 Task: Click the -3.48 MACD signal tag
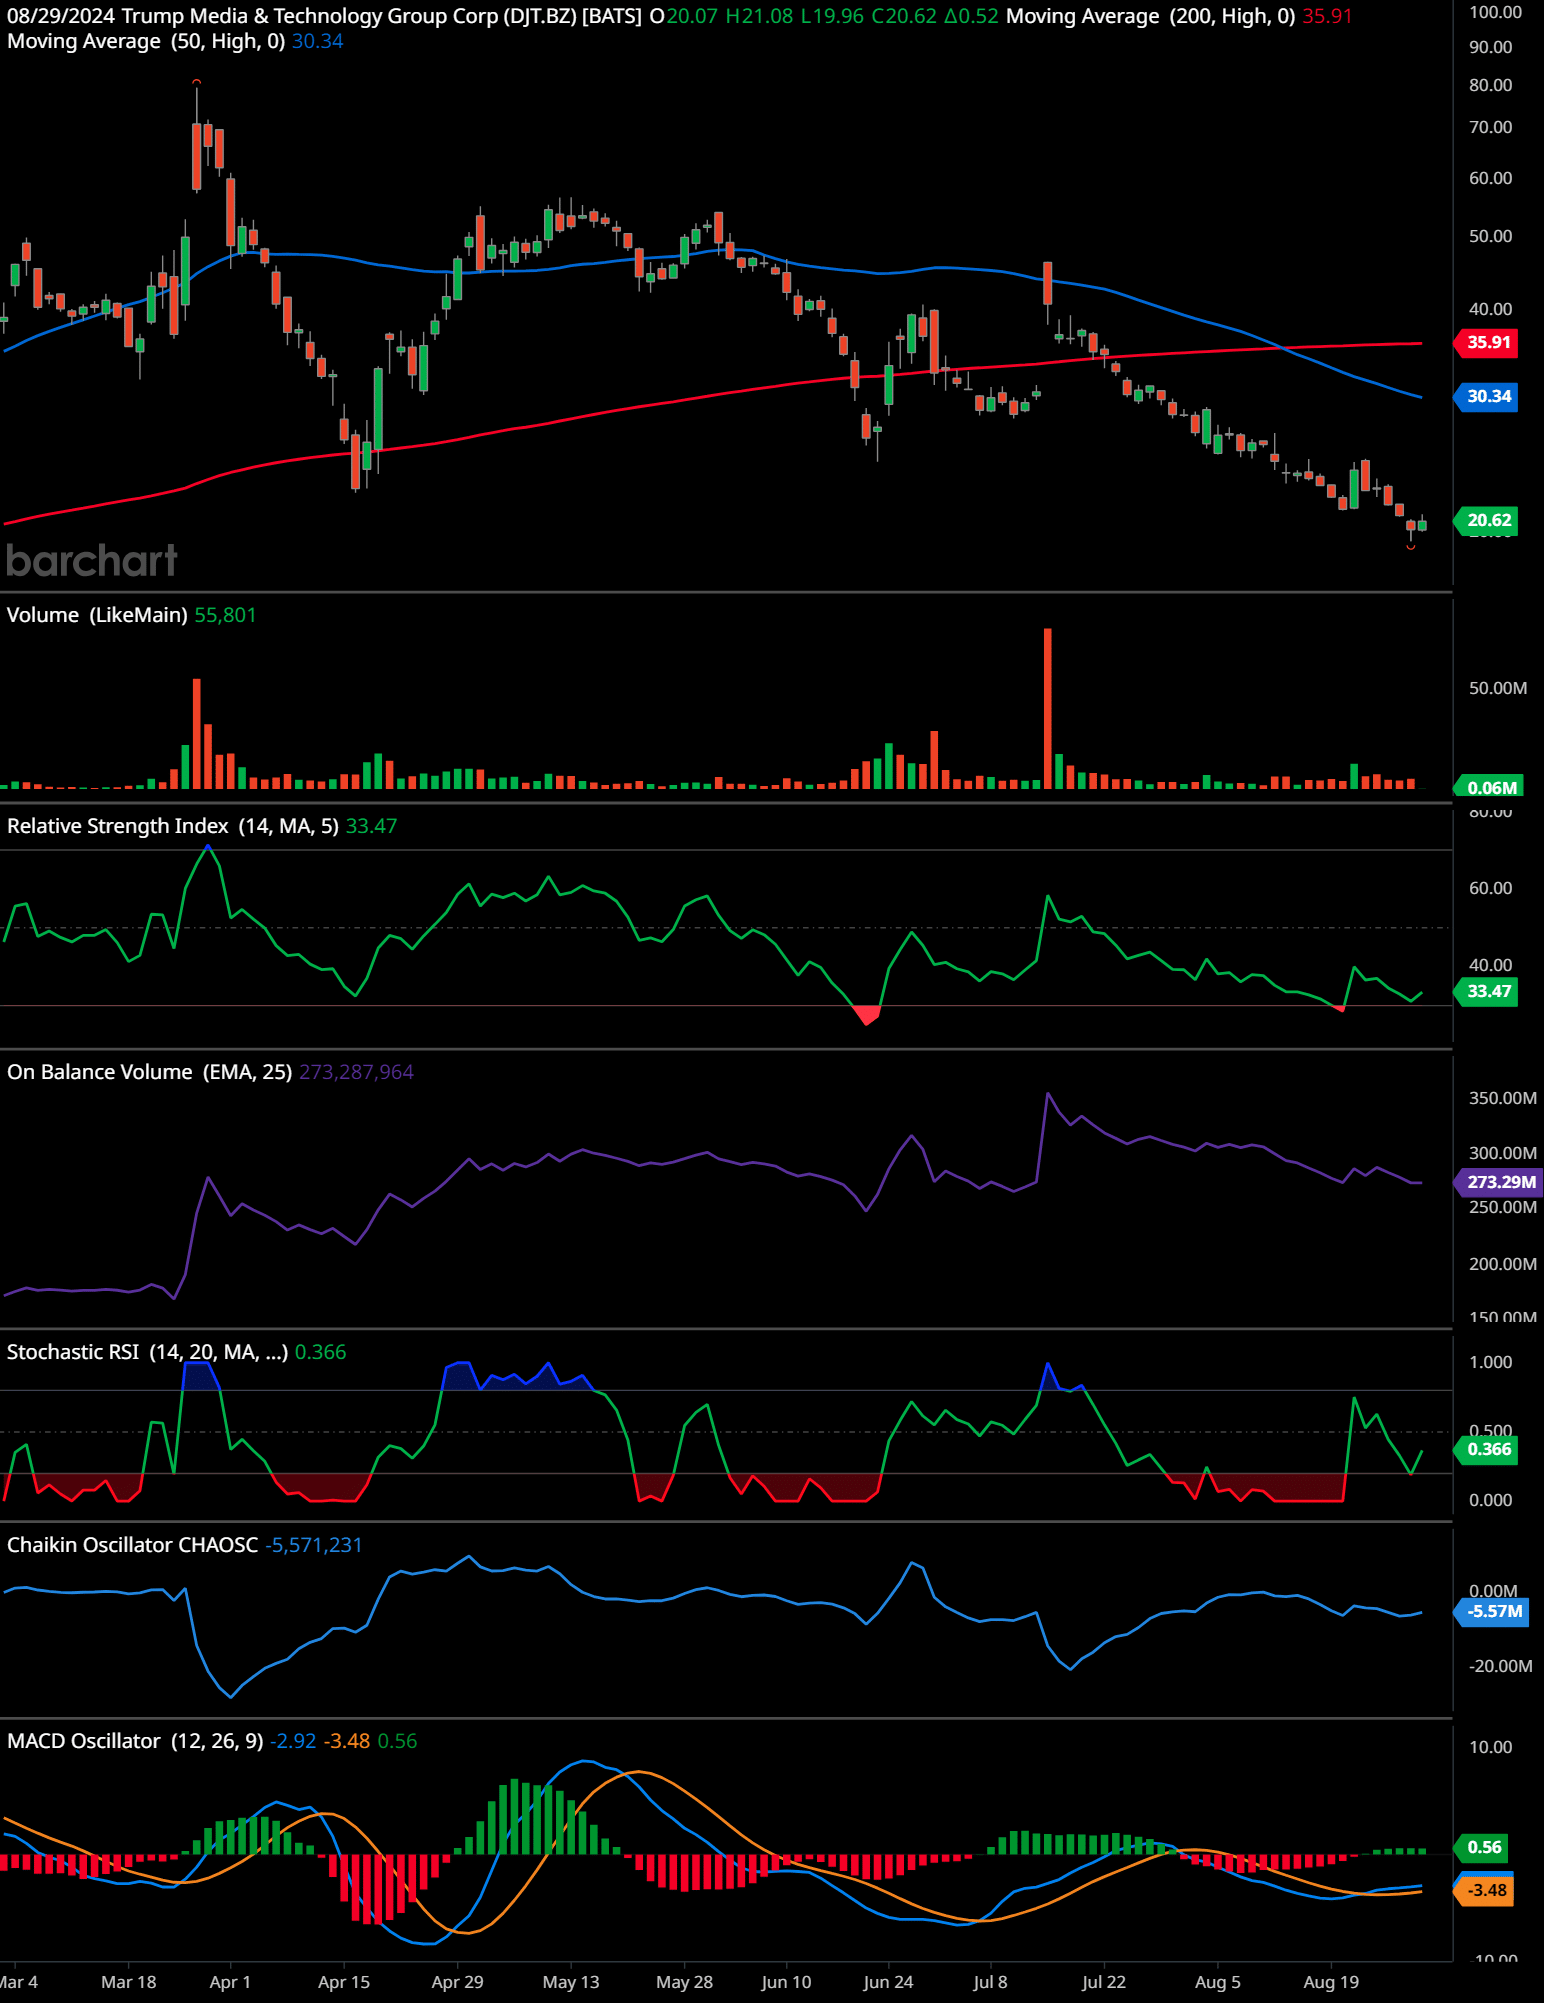pos(1485,1891)
